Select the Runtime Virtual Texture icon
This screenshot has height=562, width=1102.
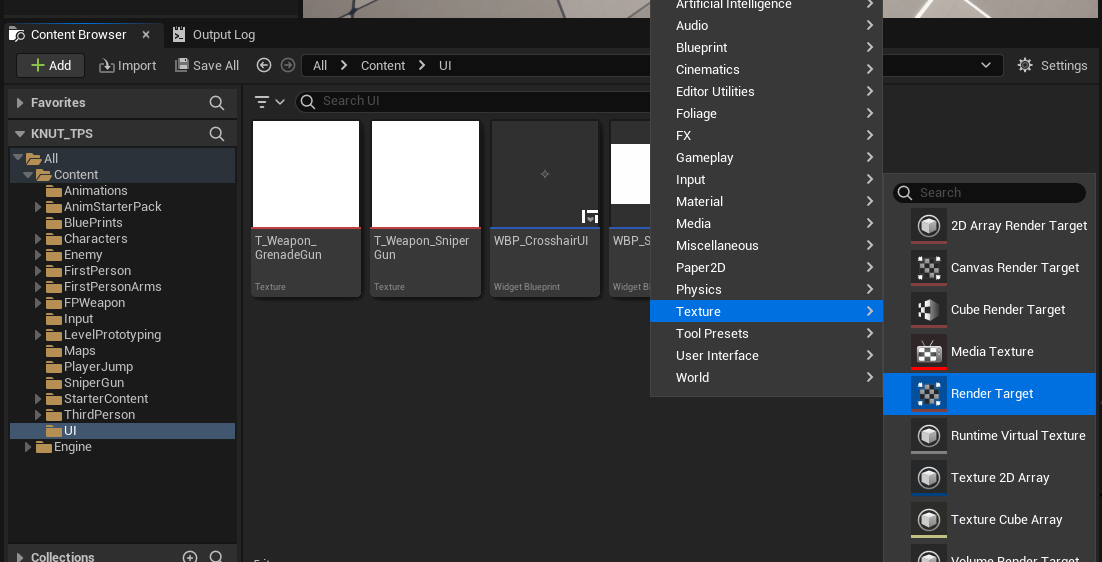pyautogui.click(x=928, y=436)
